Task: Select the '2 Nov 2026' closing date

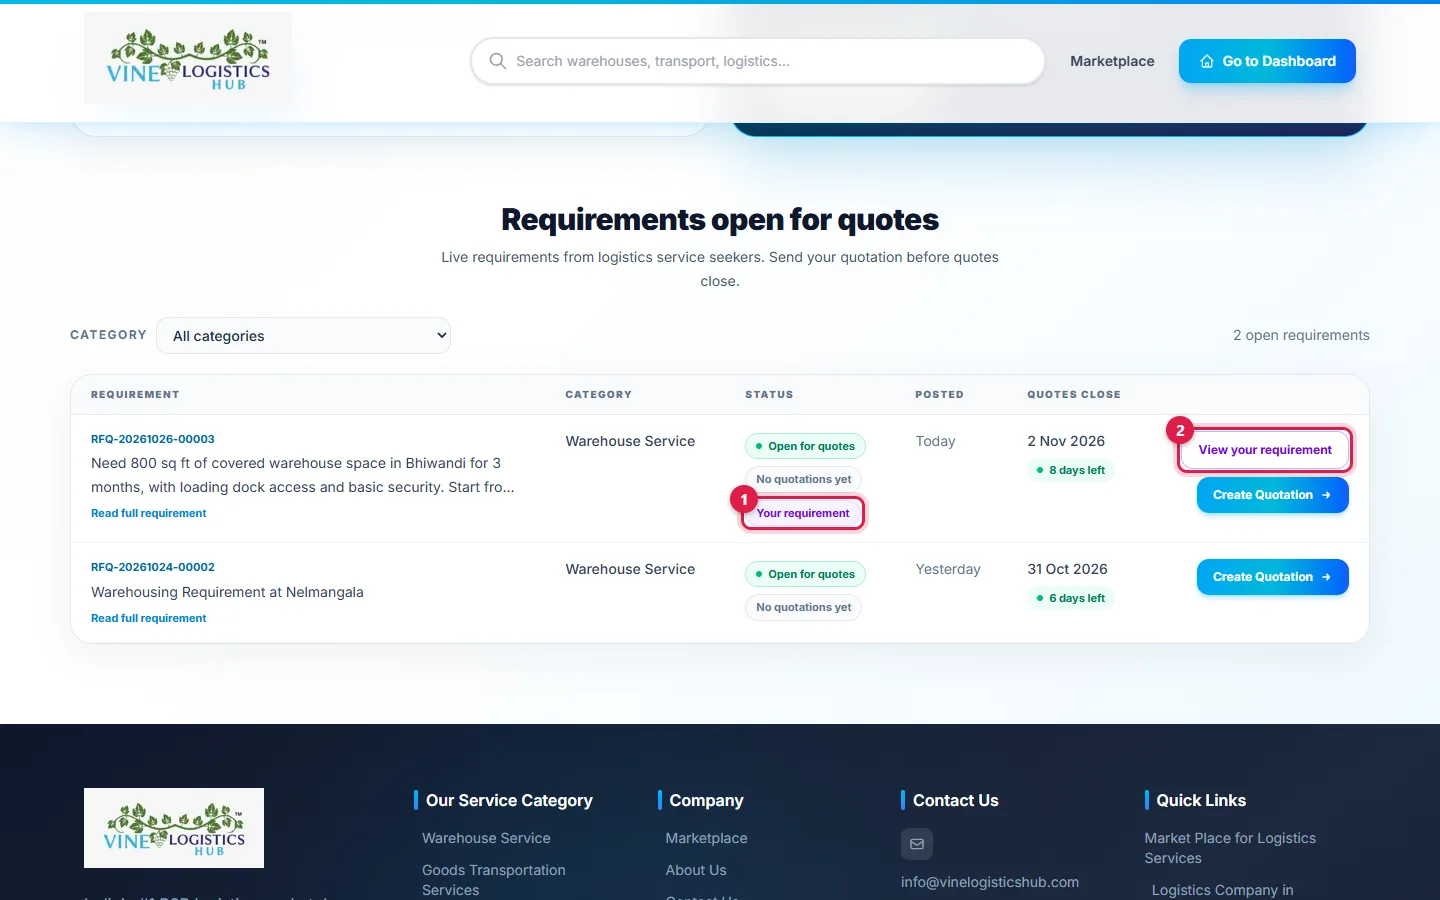Action: pyautogui.click(x=1066, y=441)
